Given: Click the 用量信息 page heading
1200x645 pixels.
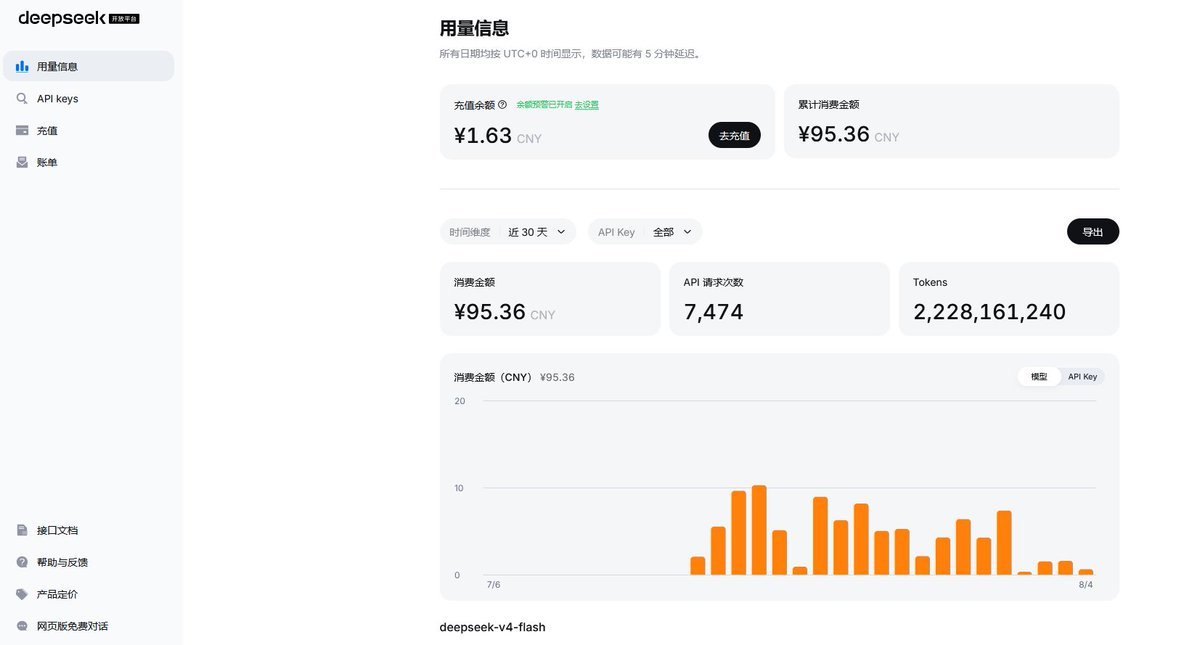Looking at the screenshot, I should coord(475,28).
